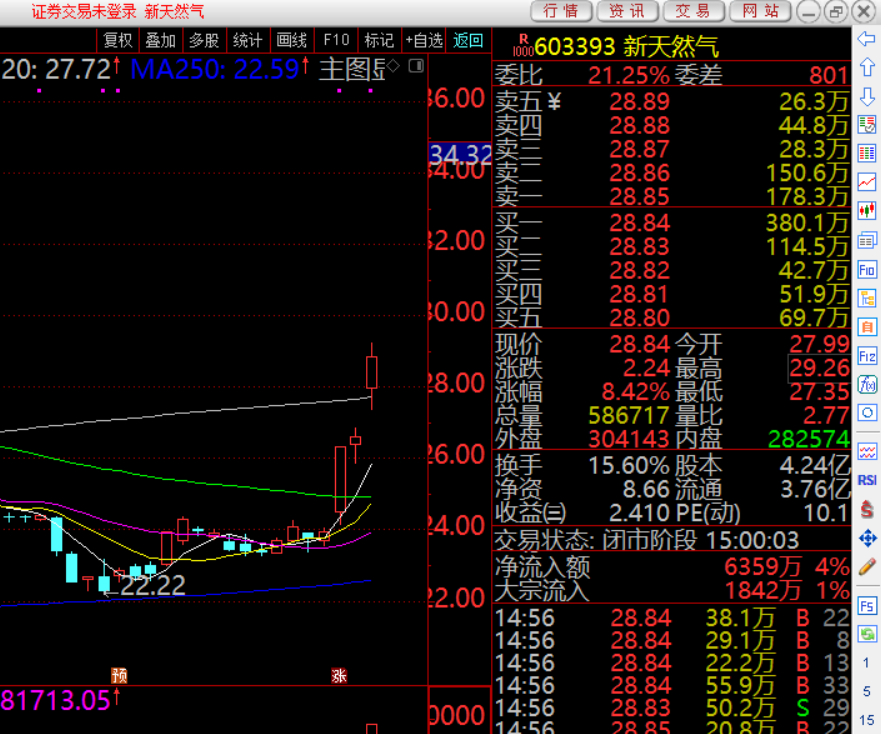
Task: Expand the 主图 indicator diamond marker
Action: tap(394, 66)
